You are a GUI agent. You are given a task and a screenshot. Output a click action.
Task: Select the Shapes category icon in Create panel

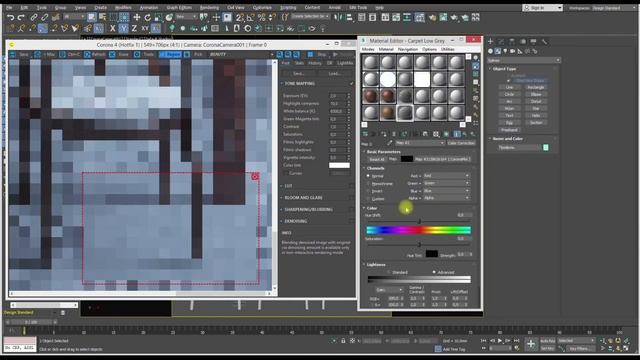(x=498, y=51)
